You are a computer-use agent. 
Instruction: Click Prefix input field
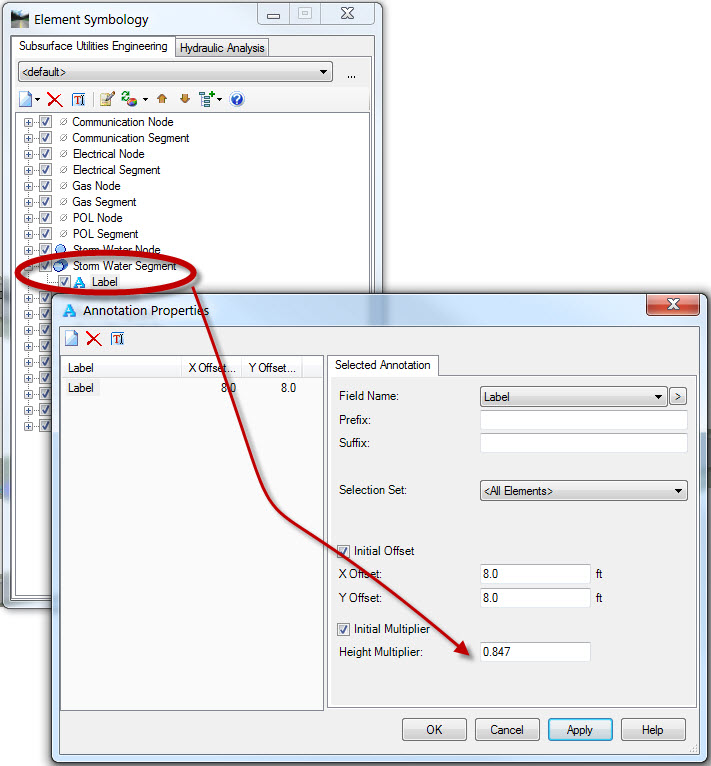[583, 420]
